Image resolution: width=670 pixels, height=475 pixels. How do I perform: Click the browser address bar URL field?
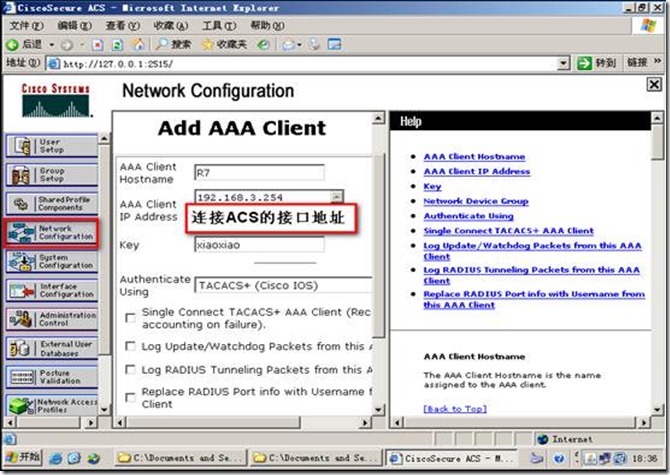302,64
